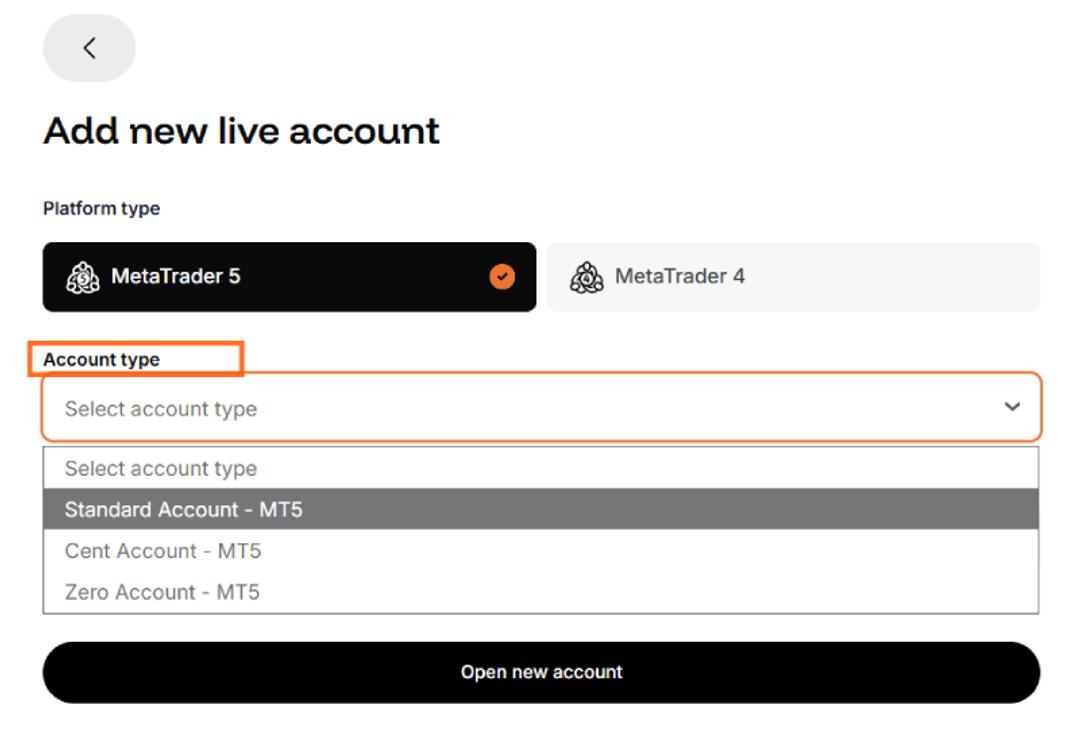
Task: Click the orange checkmark on MetaTrader 5
Action: tap(502, 277)
